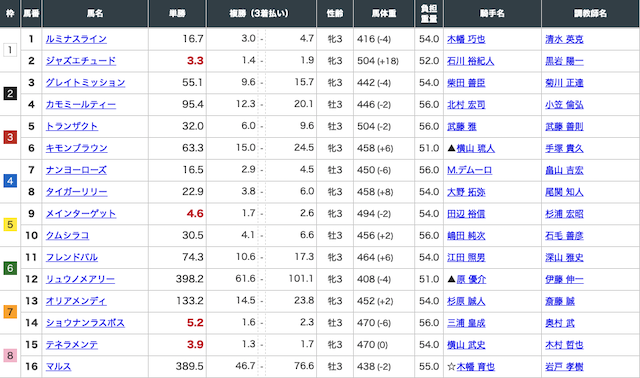This screenshot has width=640, height=378.
Task: Open horse ジャズエチュード
Action: pos(81,61)
